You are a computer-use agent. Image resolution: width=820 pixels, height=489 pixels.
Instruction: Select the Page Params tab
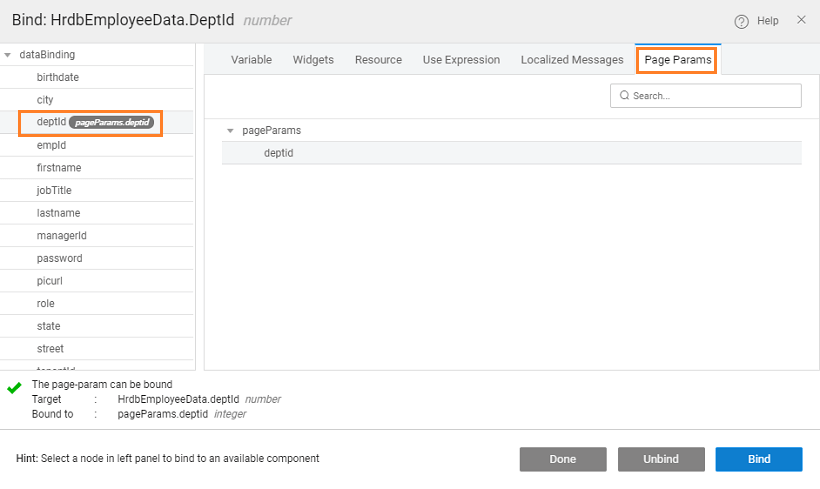click(677, 60)
